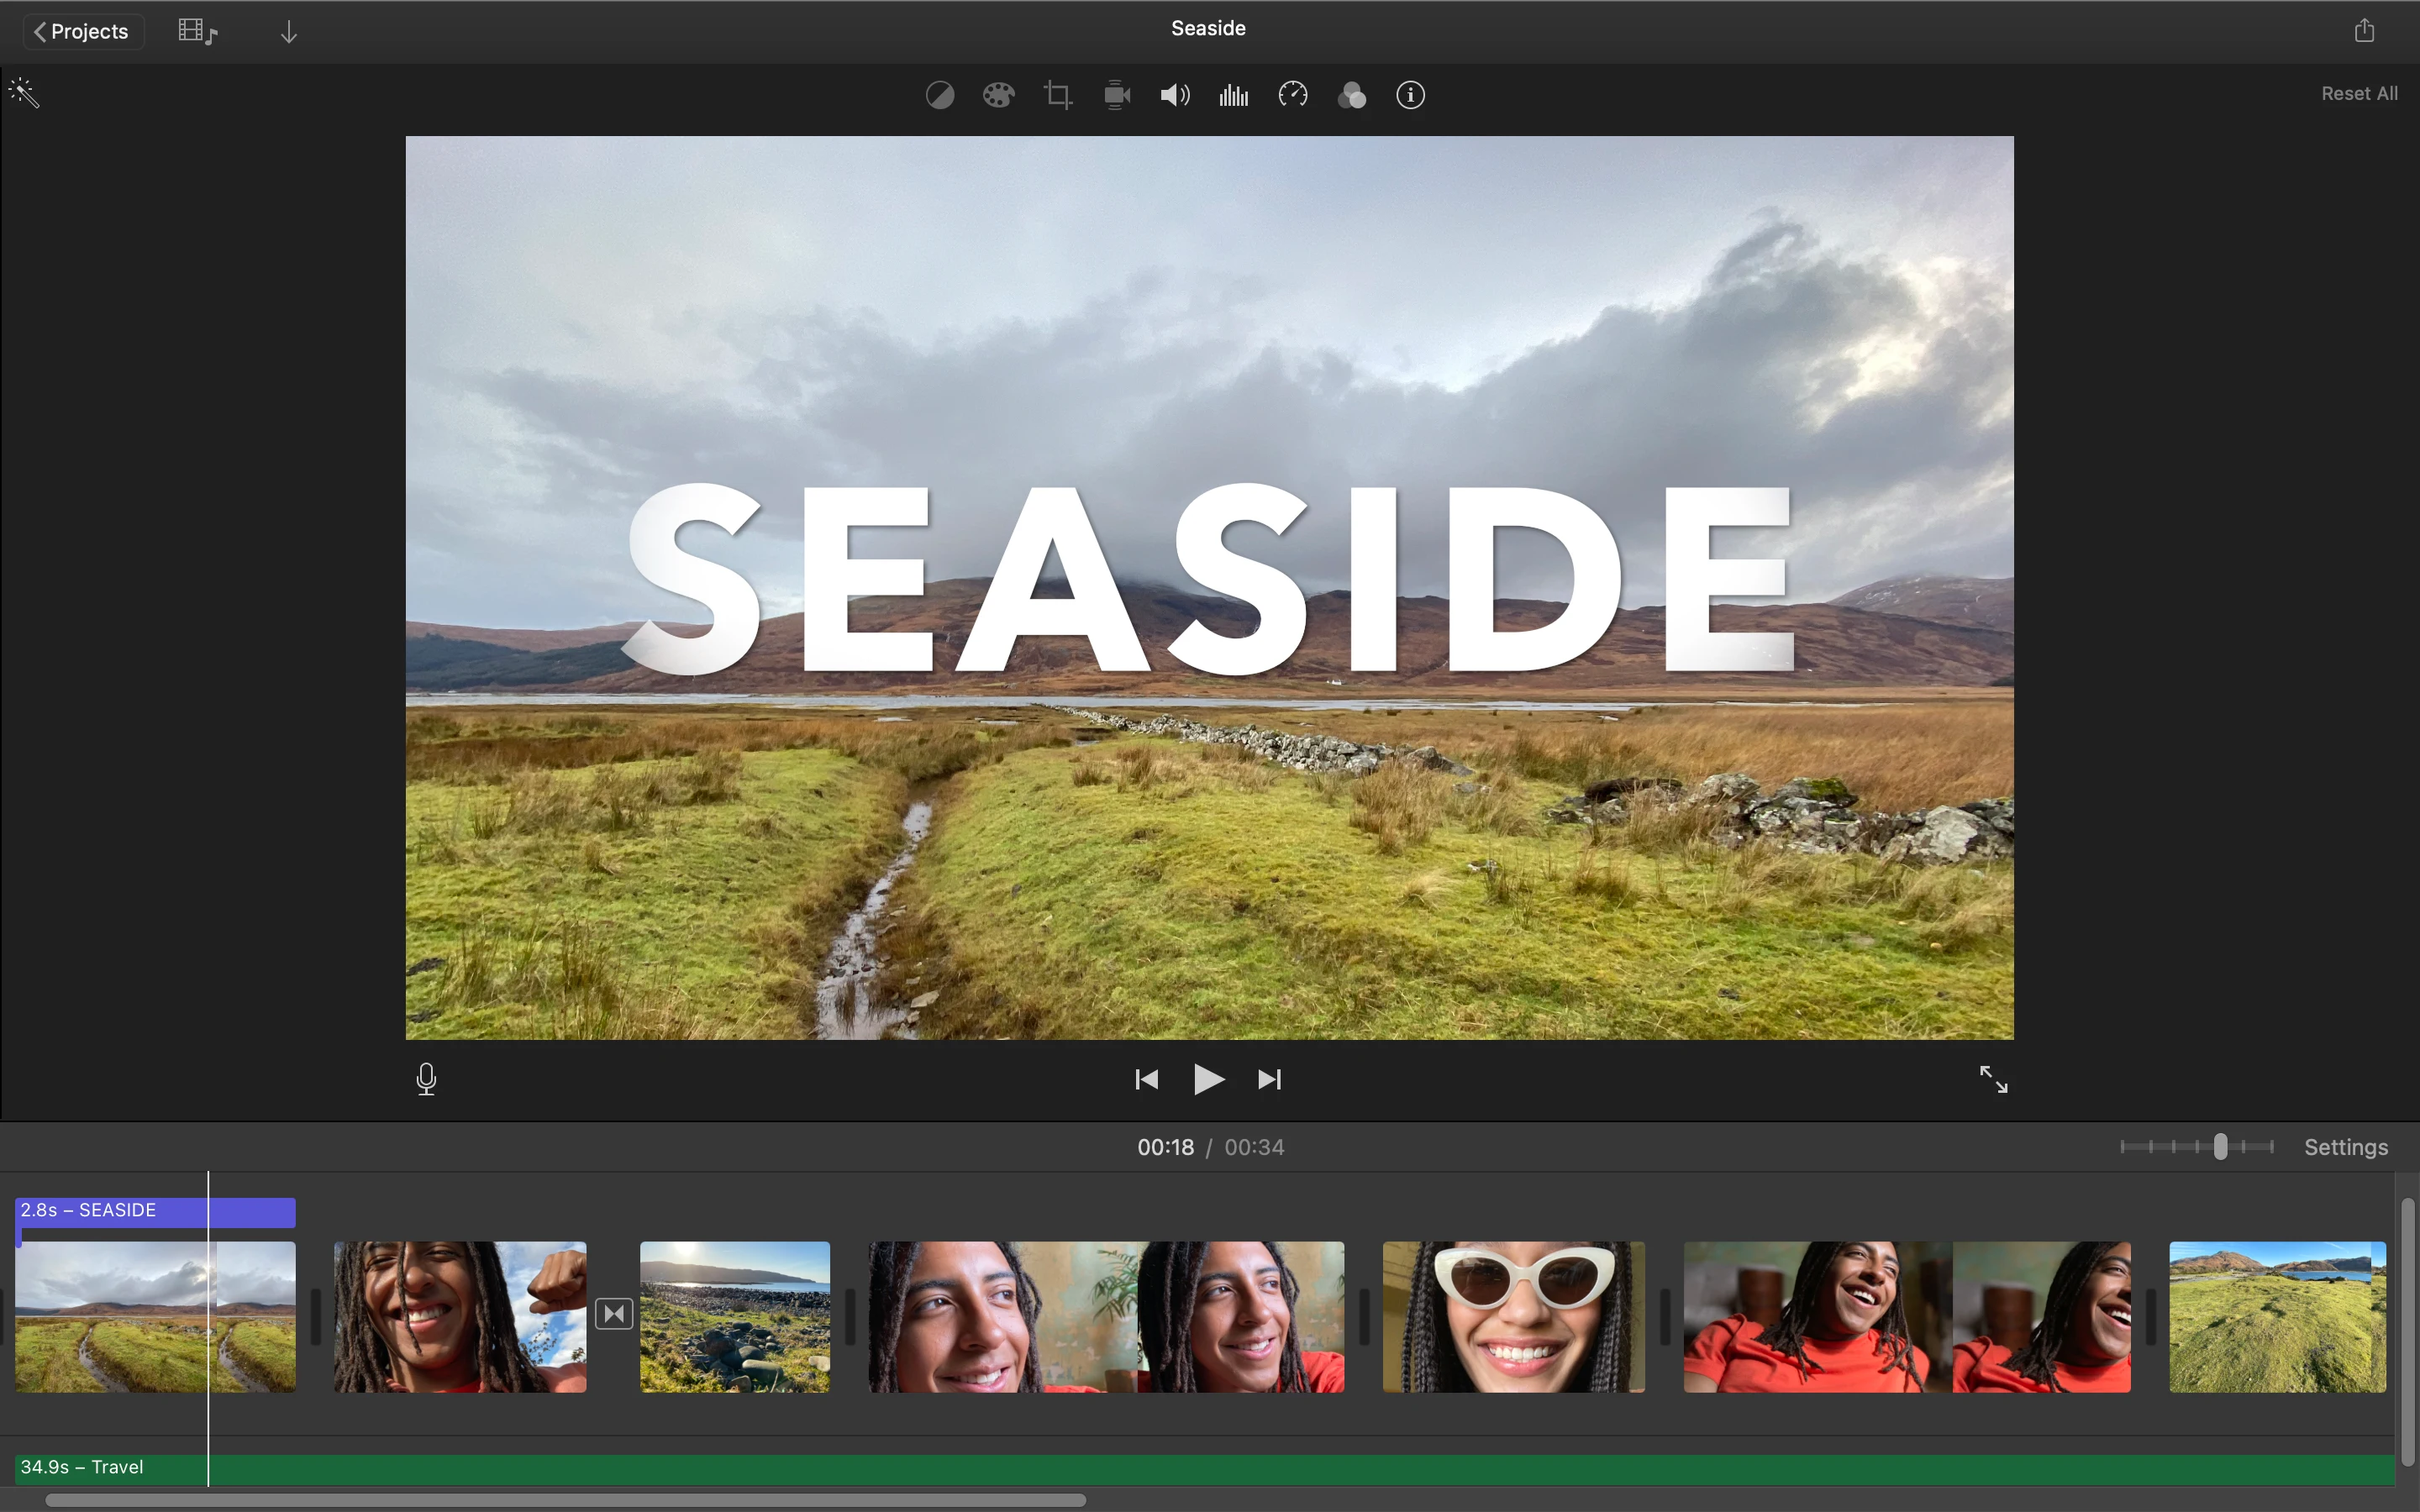
Task: Select the auto-enhance magic wand tool
Action: [23, 93]
